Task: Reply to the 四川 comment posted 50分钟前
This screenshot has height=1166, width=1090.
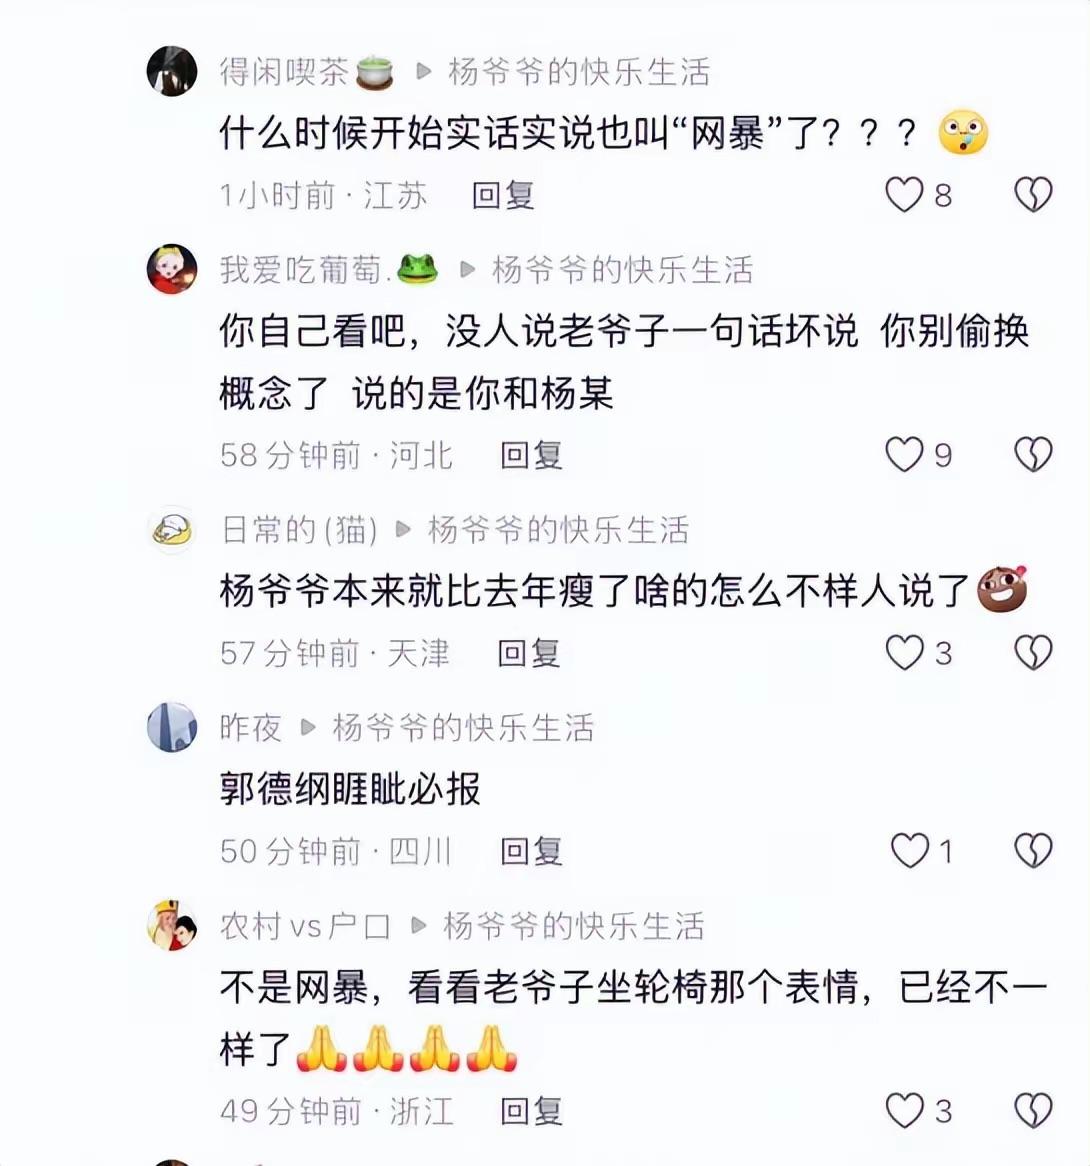Action: tap(531, 851)
